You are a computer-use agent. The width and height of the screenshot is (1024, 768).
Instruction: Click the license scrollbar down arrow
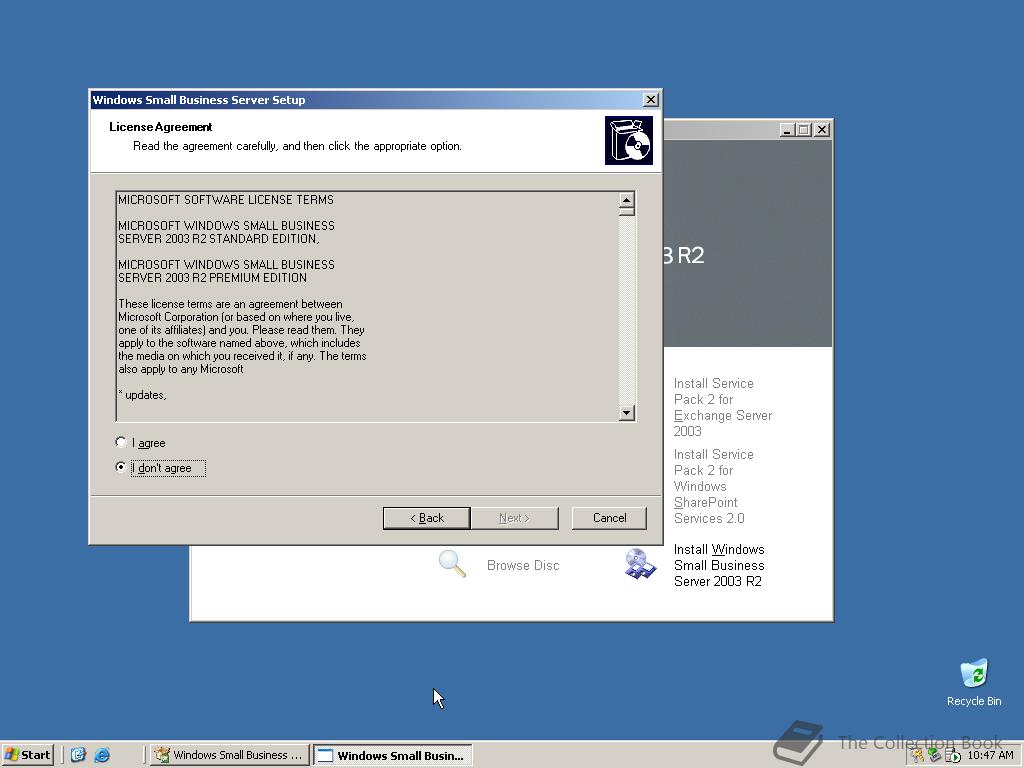click(x=627, y=412)
